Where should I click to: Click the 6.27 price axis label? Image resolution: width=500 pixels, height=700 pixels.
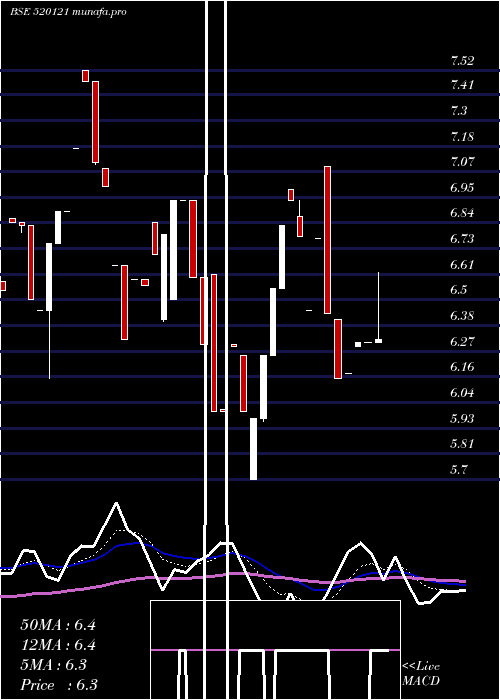(462, 342)
